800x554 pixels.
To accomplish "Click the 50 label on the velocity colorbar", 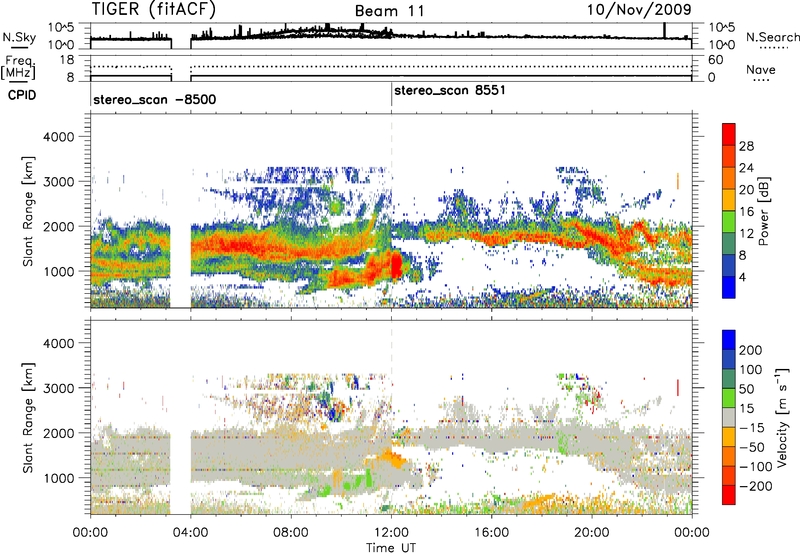I will 746,389.
